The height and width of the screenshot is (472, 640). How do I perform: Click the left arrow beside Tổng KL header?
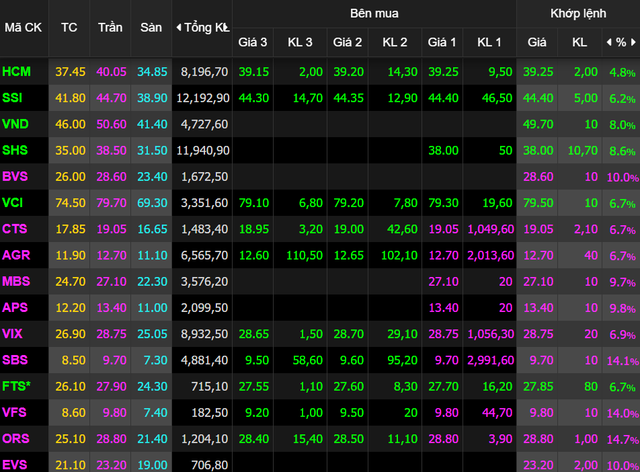pos(179,27)
